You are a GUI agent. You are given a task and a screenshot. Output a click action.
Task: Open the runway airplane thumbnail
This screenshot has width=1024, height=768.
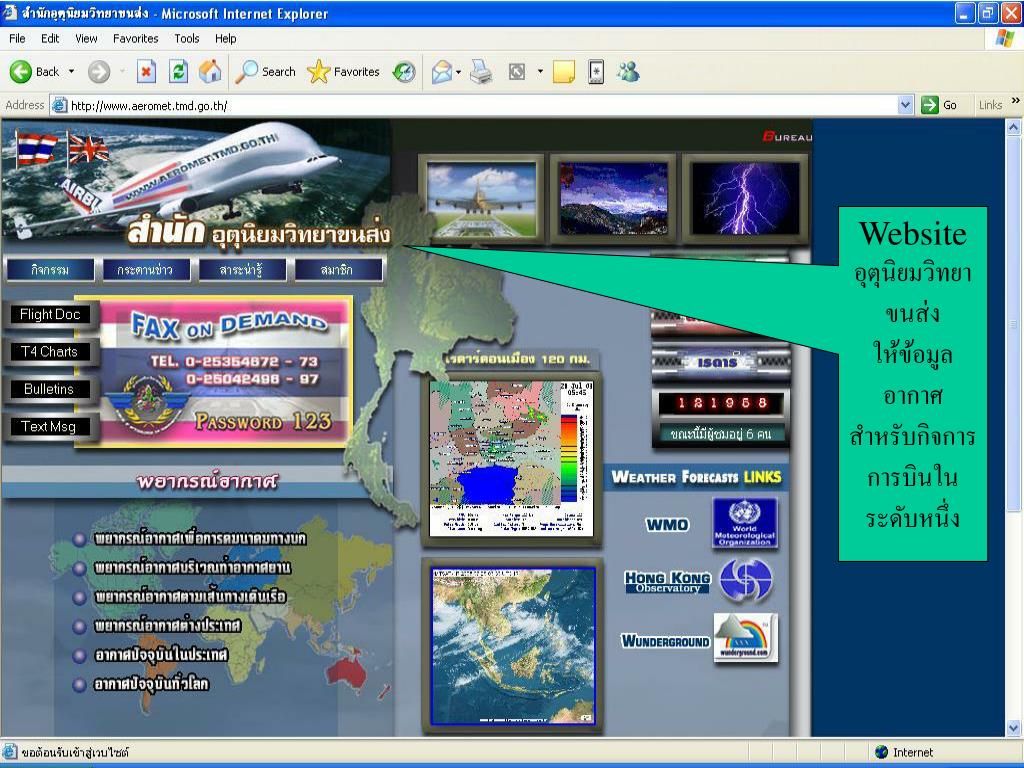pyautogui.click(x=481, y=199)
